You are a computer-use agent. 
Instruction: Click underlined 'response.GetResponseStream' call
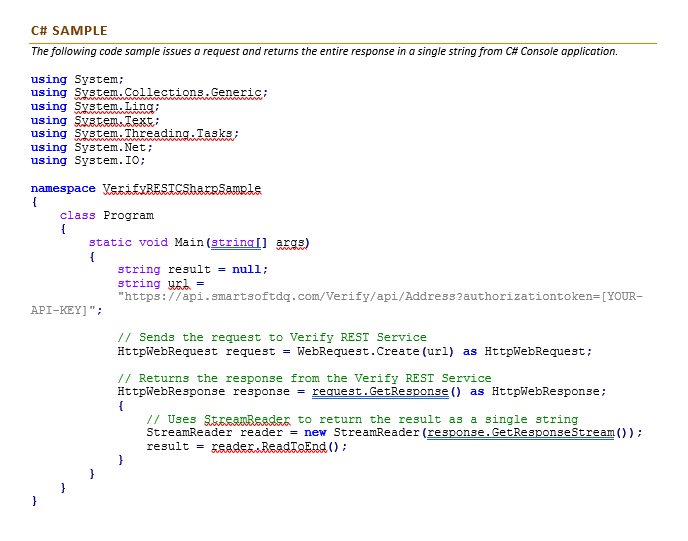pos(520,433)
